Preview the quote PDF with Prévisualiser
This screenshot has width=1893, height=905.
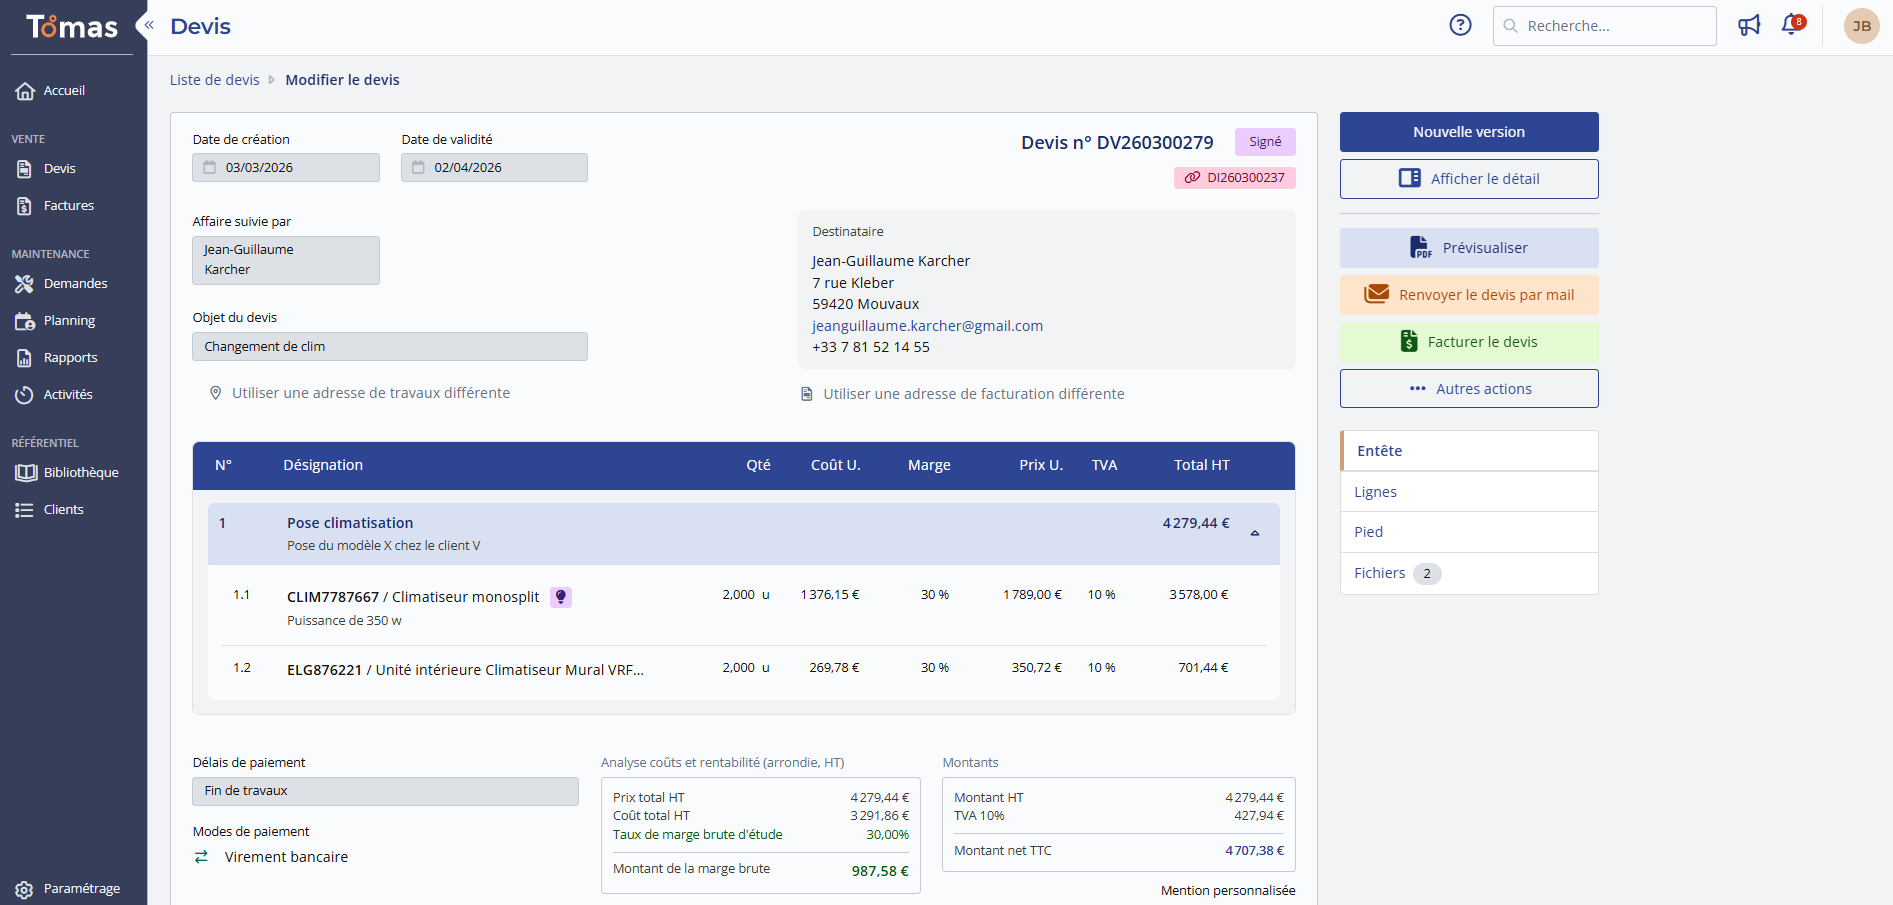1469,248
